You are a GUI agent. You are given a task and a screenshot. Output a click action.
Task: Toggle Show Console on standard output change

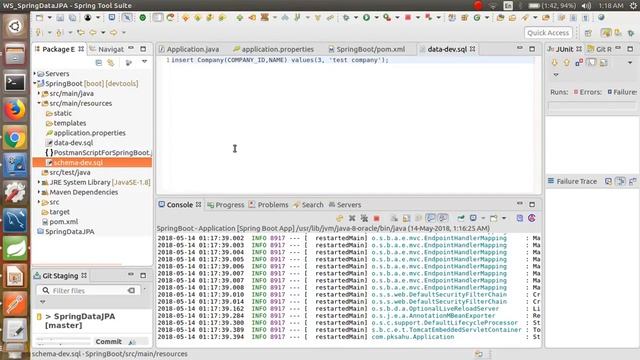[430, 218]
